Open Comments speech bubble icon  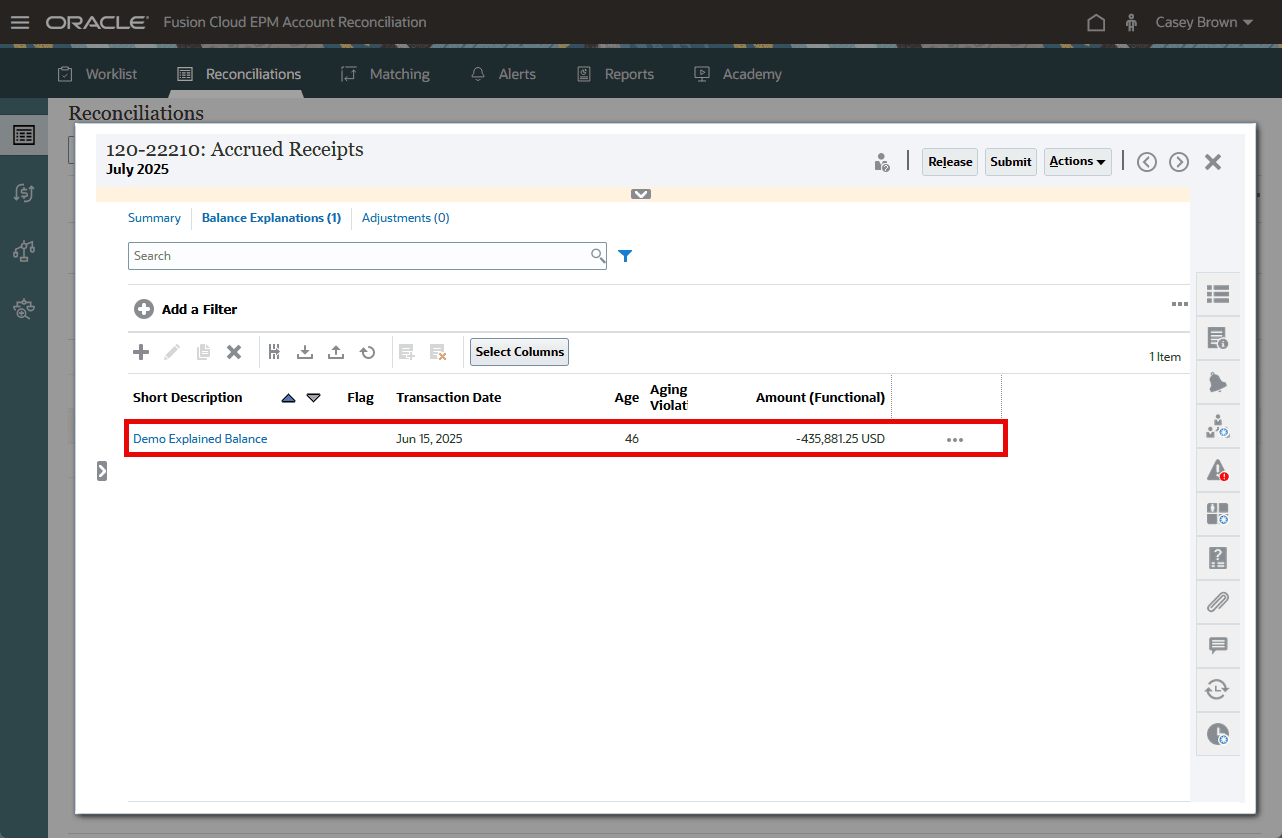pos(1218,646)
